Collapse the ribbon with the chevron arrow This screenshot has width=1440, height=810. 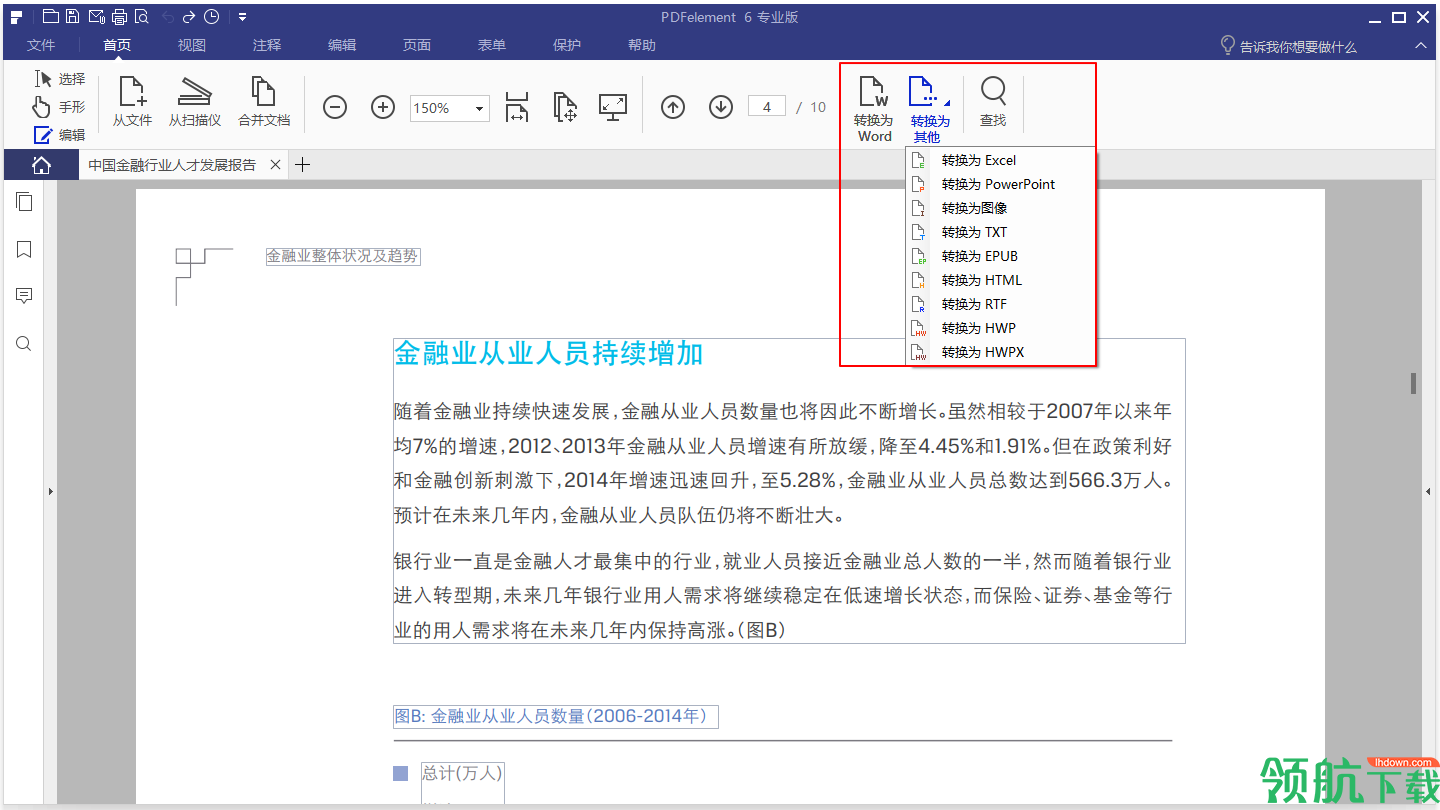[x=1420, y=46]
